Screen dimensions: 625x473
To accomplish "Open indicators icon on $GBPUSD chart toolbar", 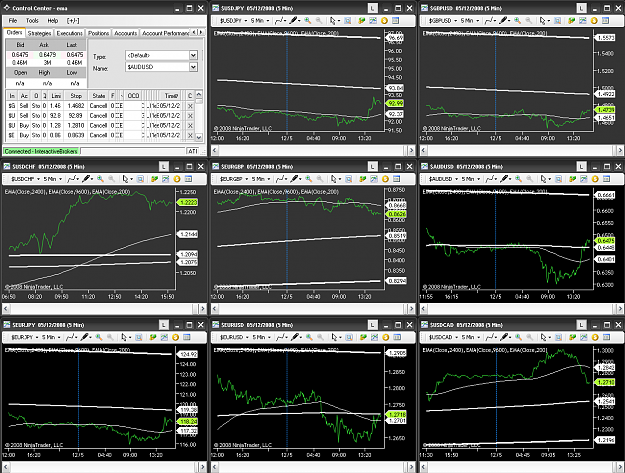I will point(571,20).
